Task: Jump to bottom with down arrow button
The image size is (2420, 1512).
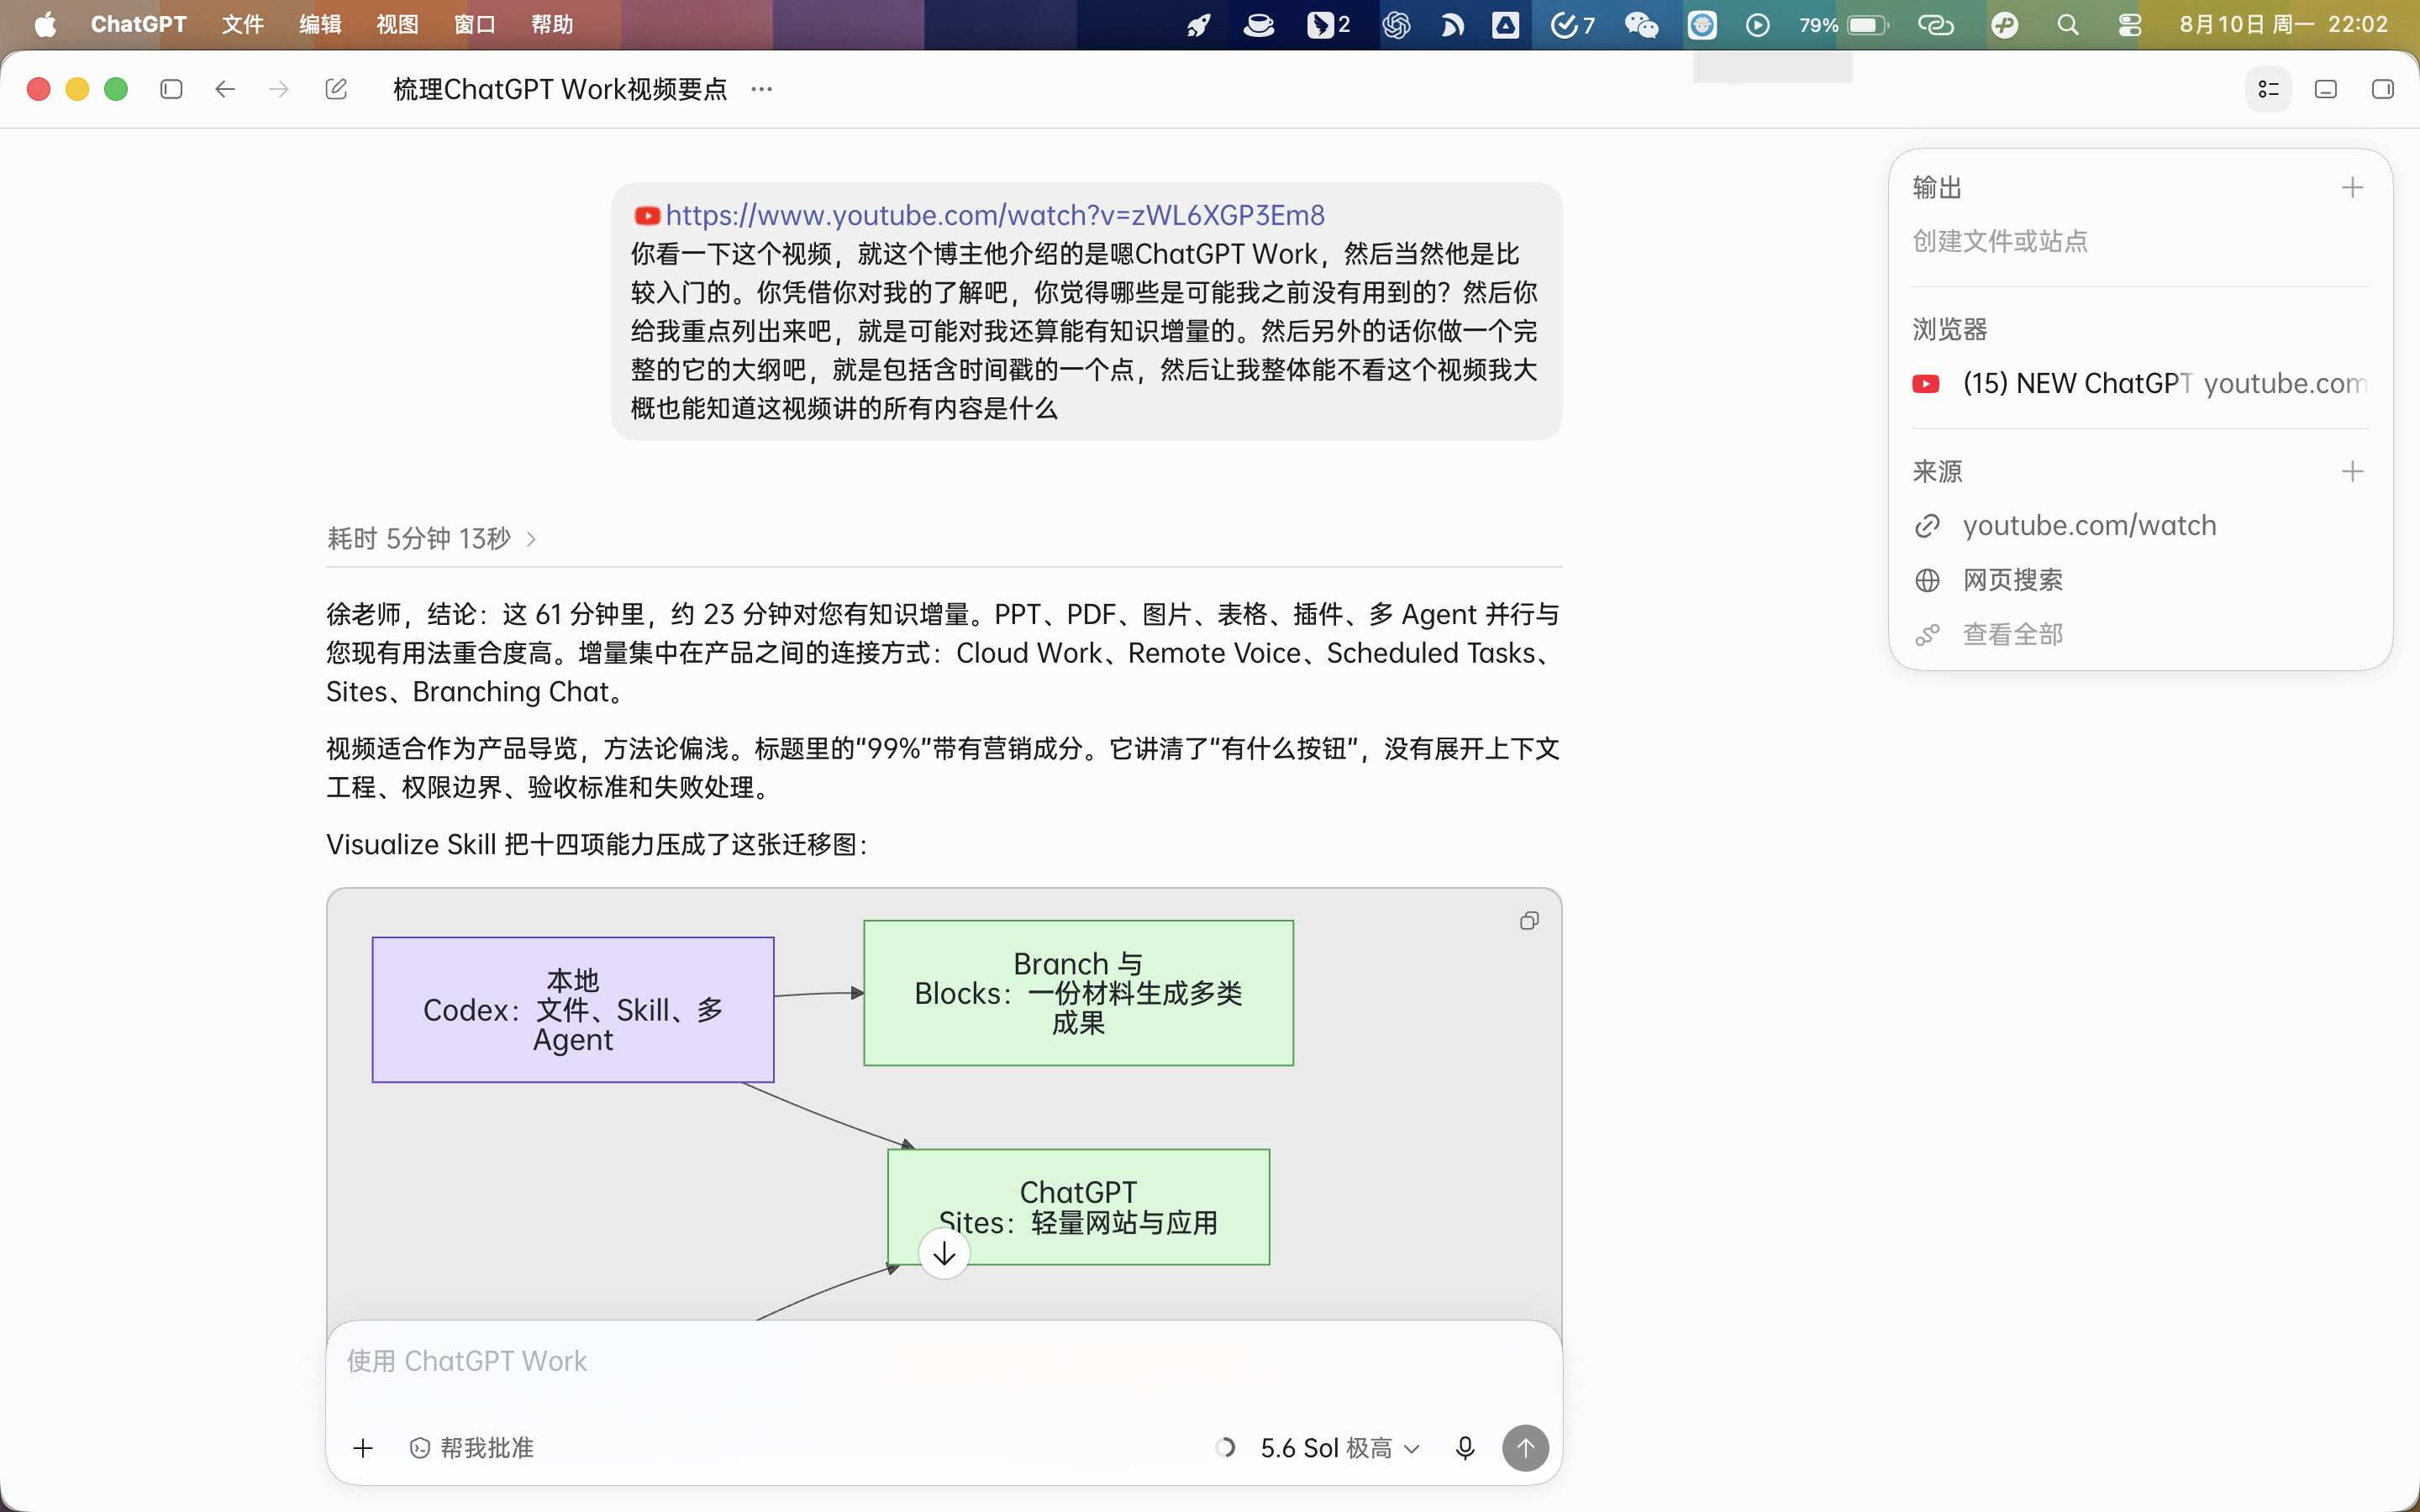Action: click(x=944, y=1253)
